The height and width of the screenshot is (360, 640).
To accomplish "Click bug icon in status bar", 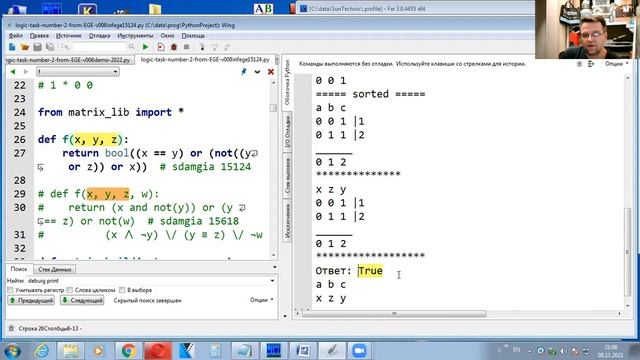I will 11,328.
